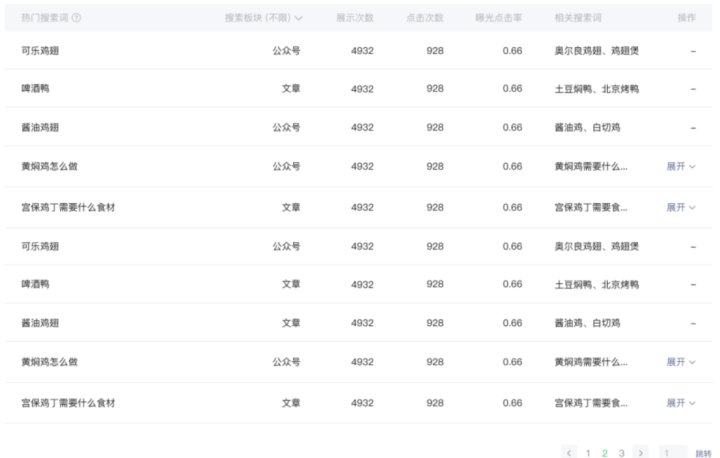
Task: Click the first 奥尔良鸡翅、鸡翅煲 related terms
Action: [596, 51]
